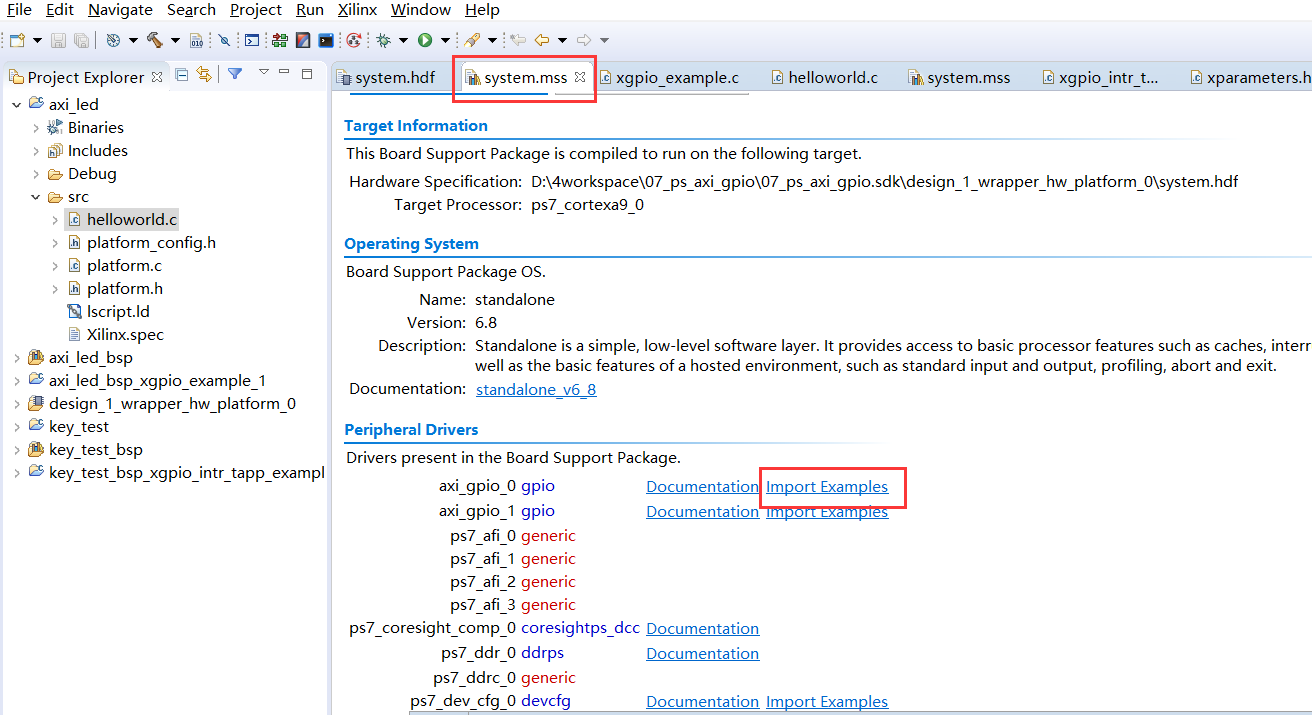Click the green-red board toolbar icon
This screenshot has width=1312, height=715.
279,41
